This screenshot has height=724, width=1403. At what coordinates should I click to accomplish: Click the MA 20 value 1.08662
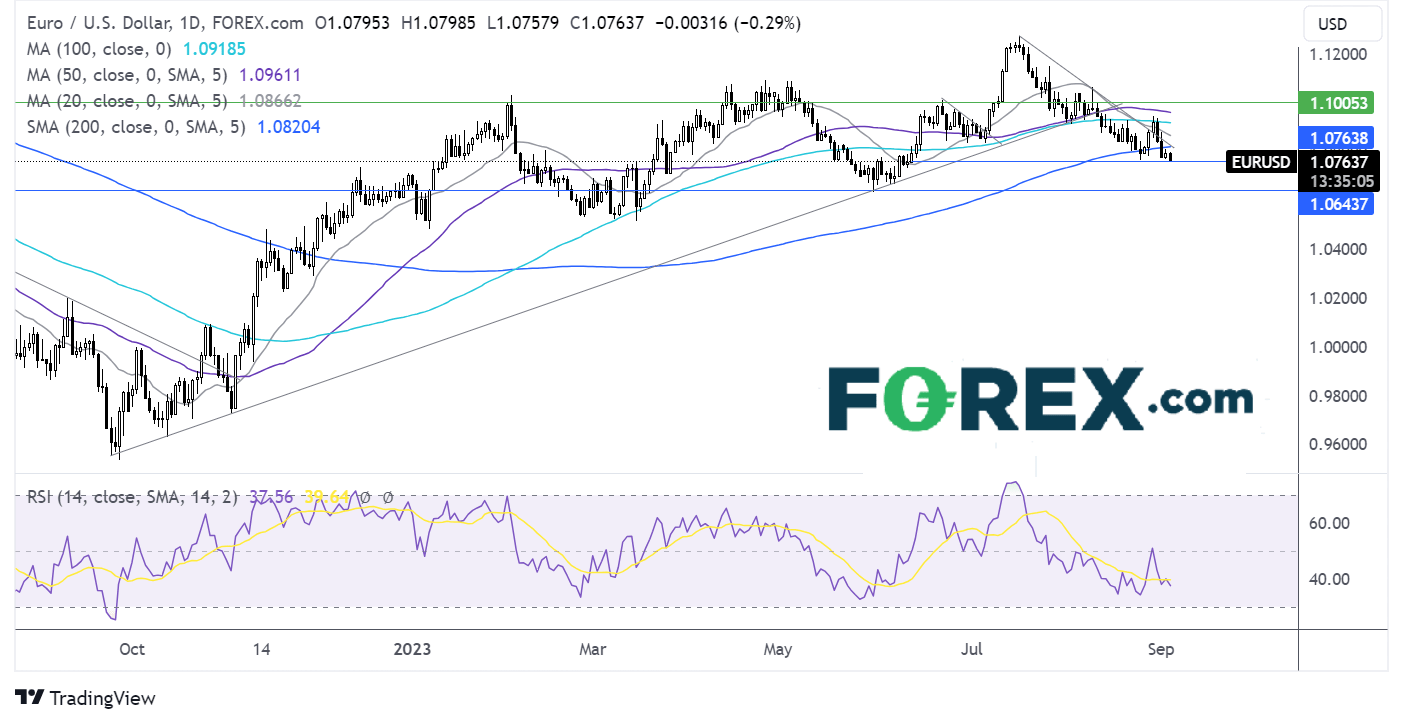pos(268,101)
